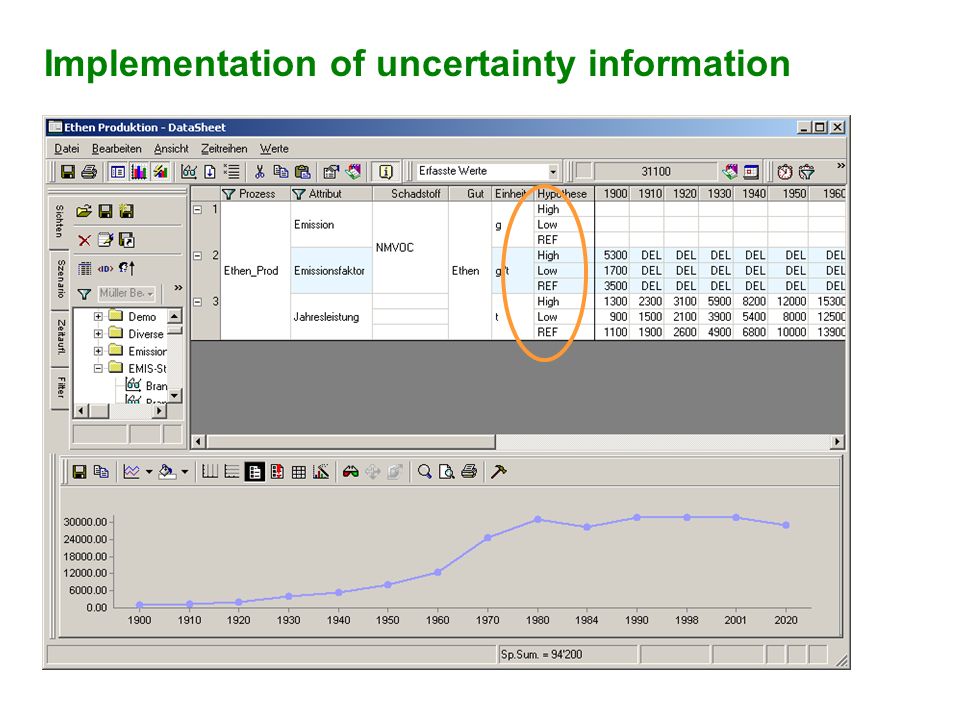
Task: Click the edit notepad icon in side panel
Action: (105, 240)
